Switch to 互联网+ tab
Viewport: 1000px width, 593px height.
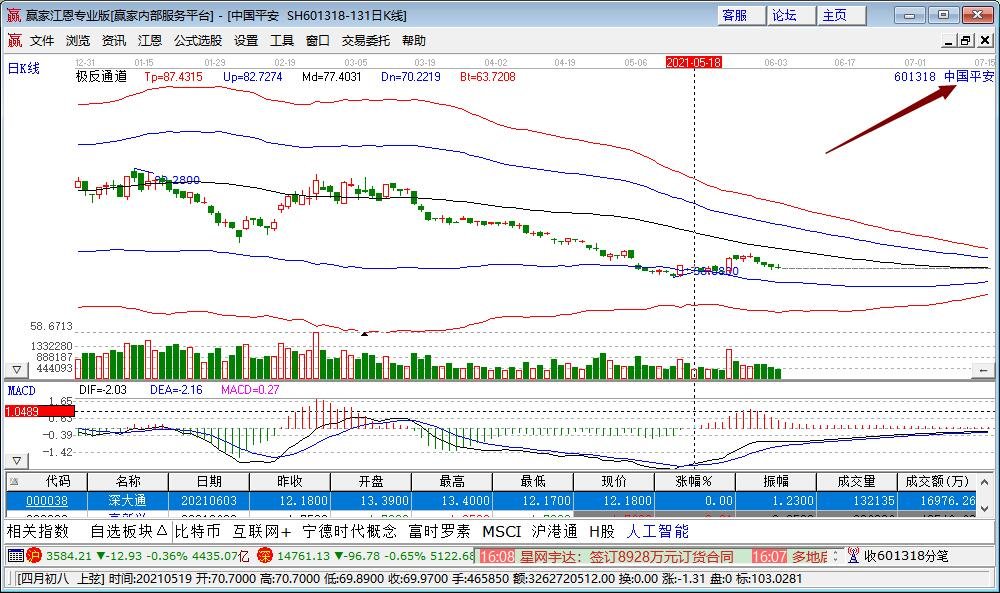tap(261, 531)
